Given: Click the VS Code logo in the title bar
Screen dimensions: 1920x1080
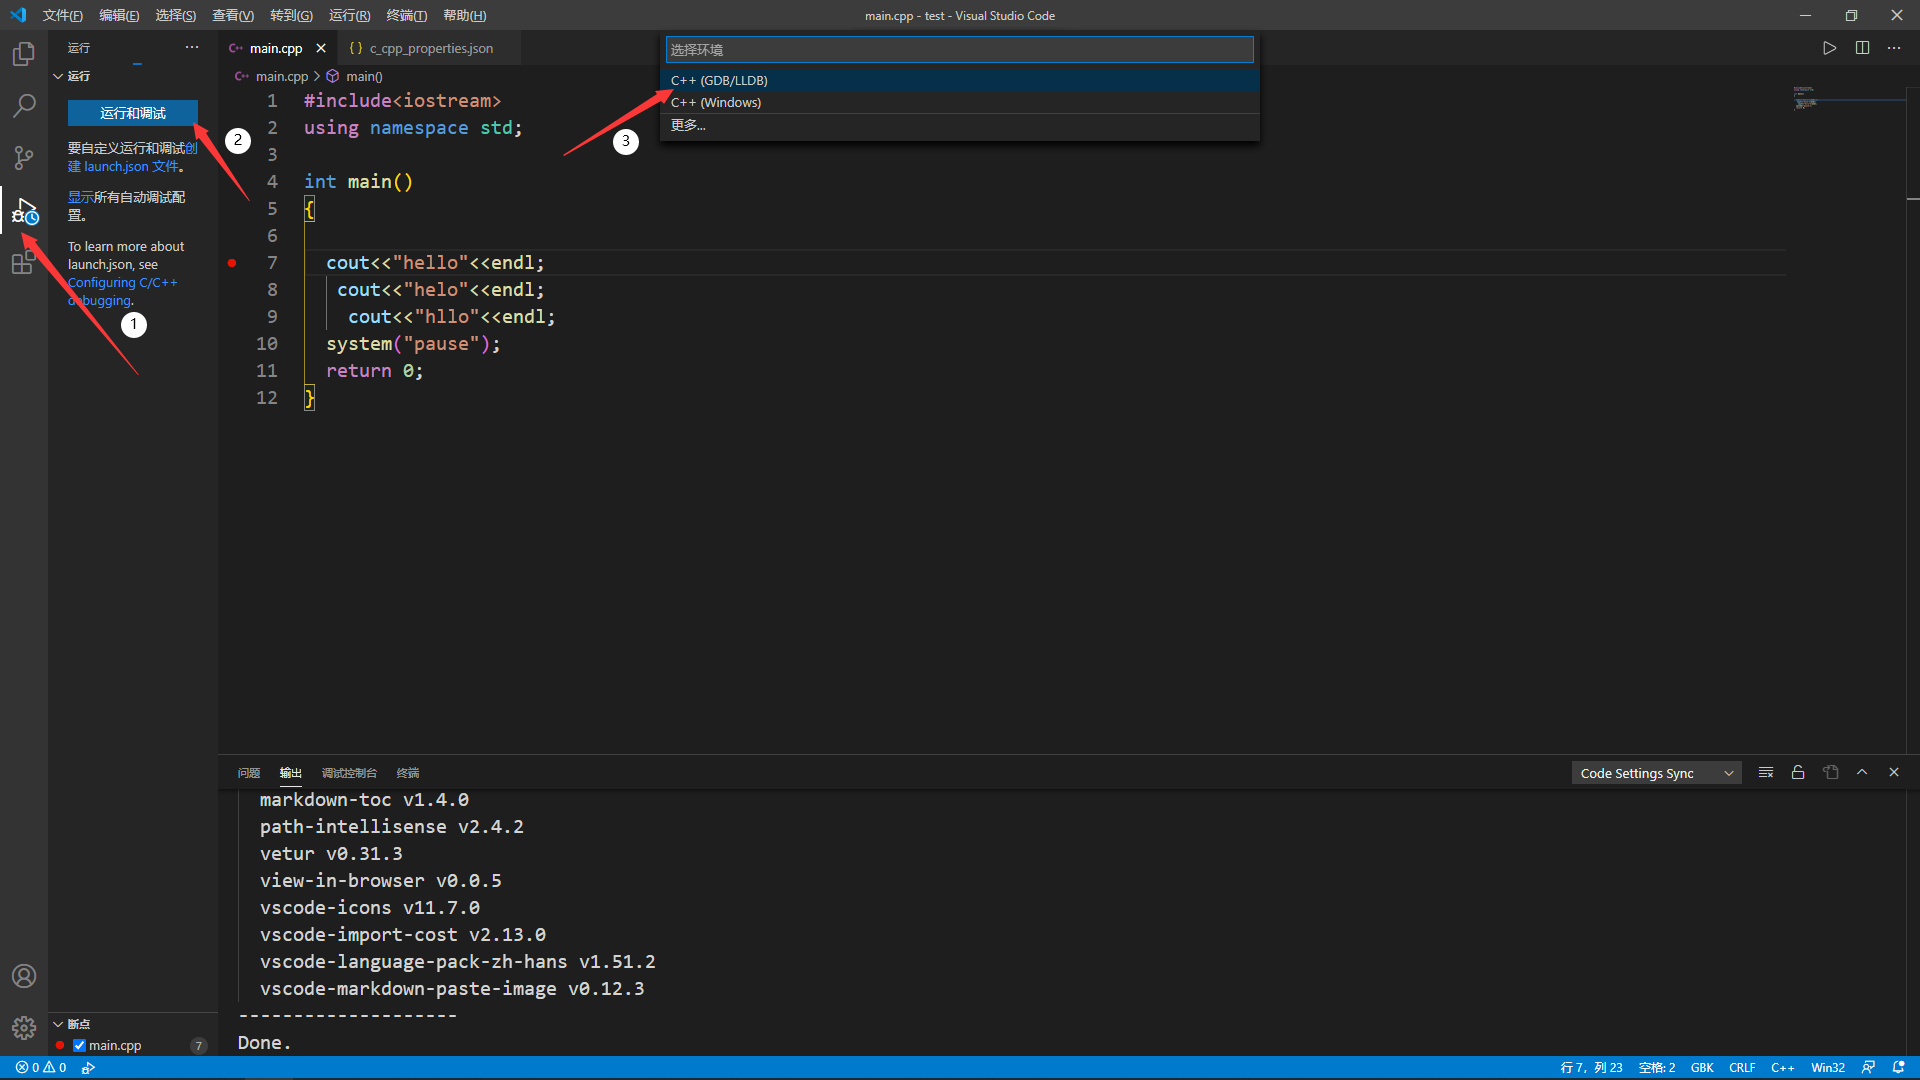Looking at the screenshot, I should [18, 15].
